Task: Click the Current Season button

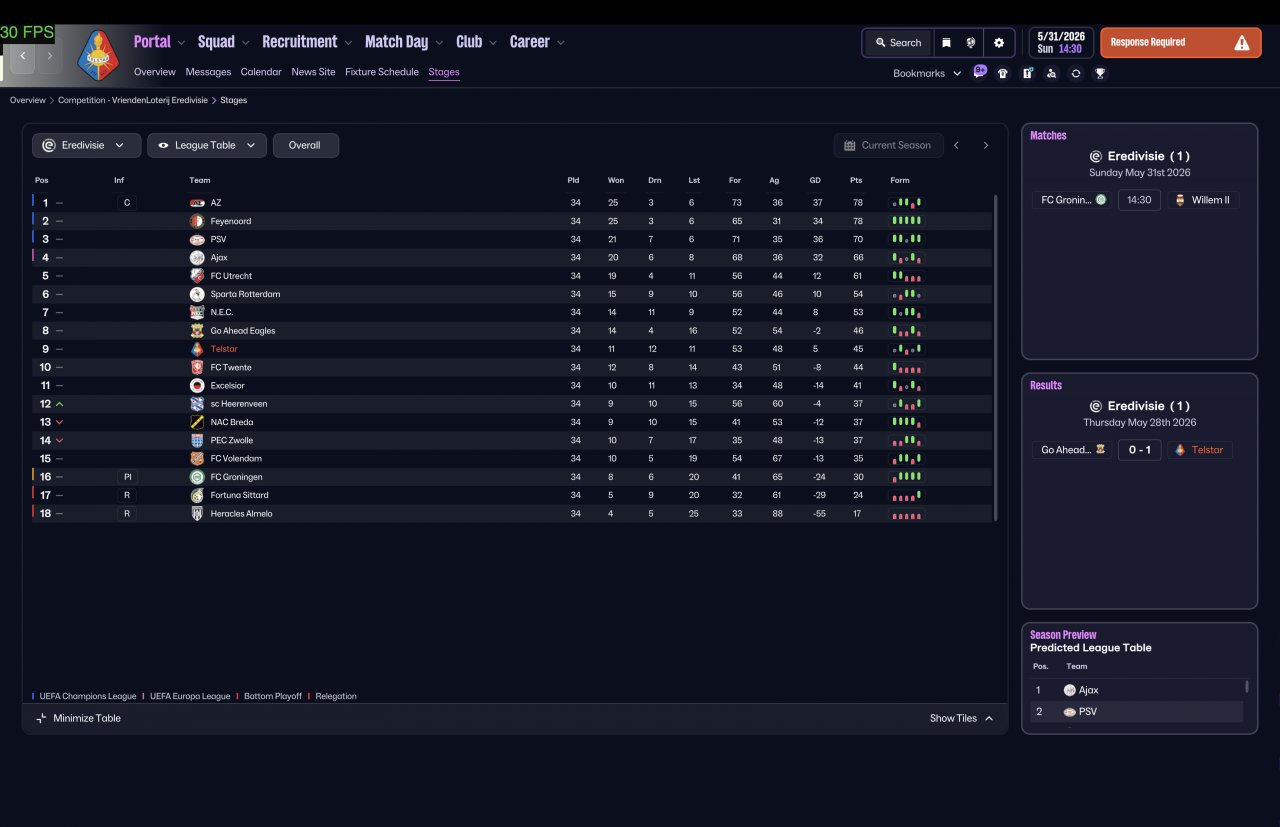Action: coord(888,145)
